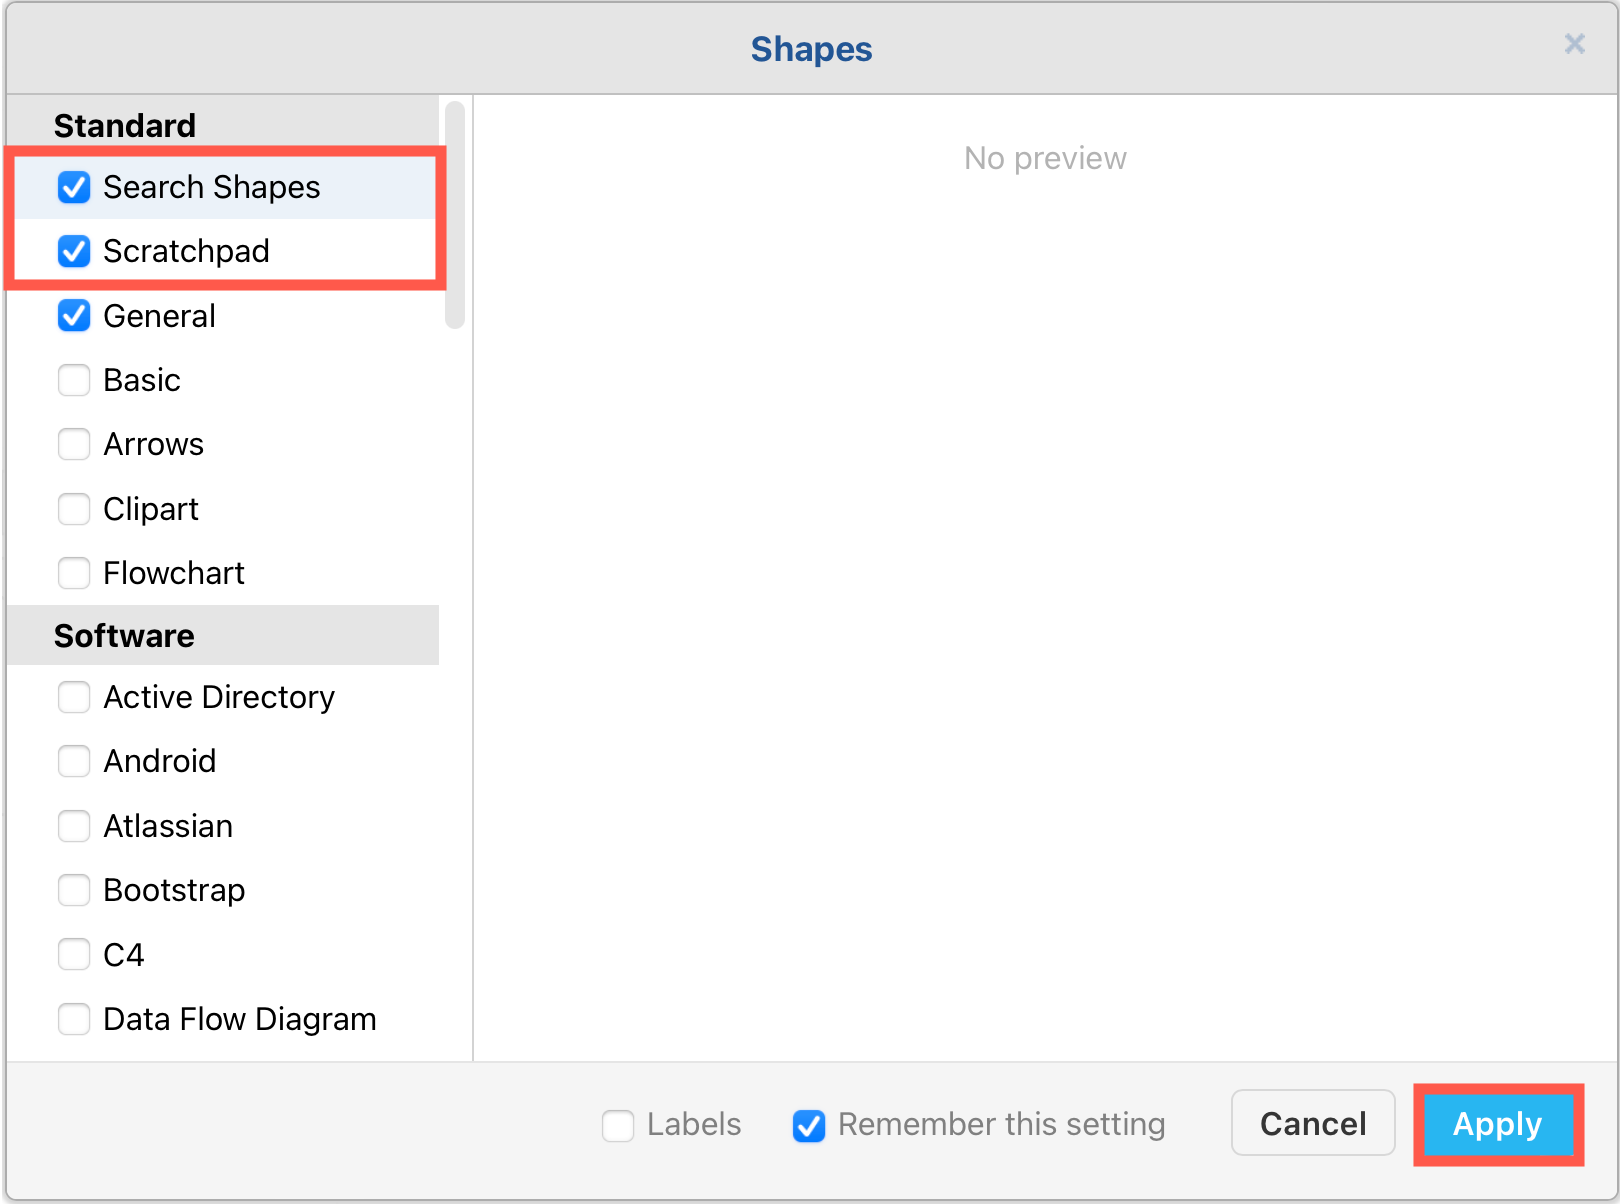
Task: Select the Software section header
Action: [124, 635]
